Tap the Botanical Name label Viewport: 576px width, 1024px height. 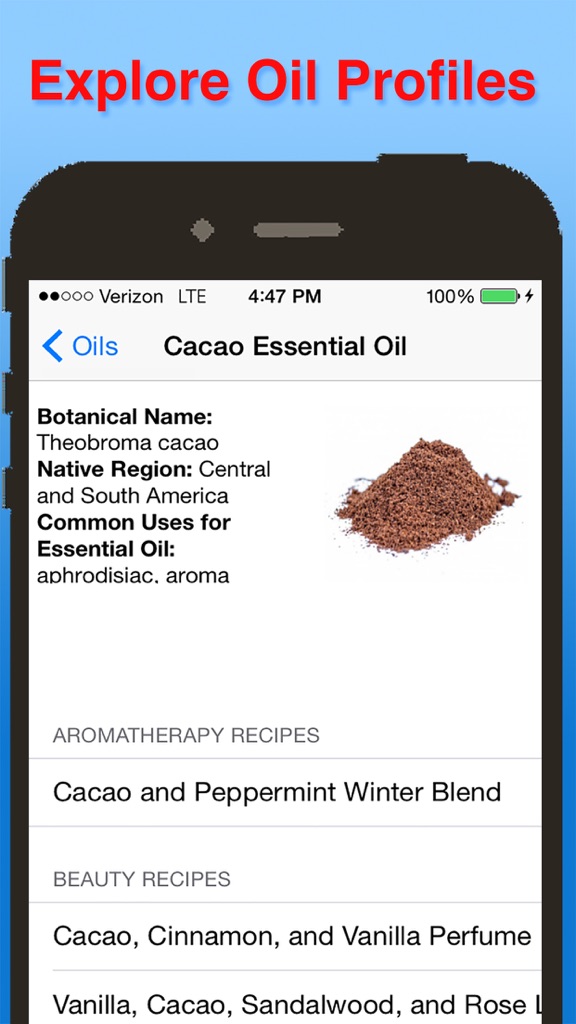click(x=125, y=417)
